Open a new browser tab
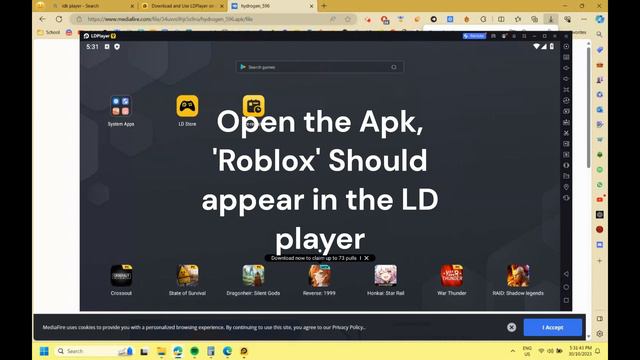Viewport: 640px width, 360px height. coord(324,6)
